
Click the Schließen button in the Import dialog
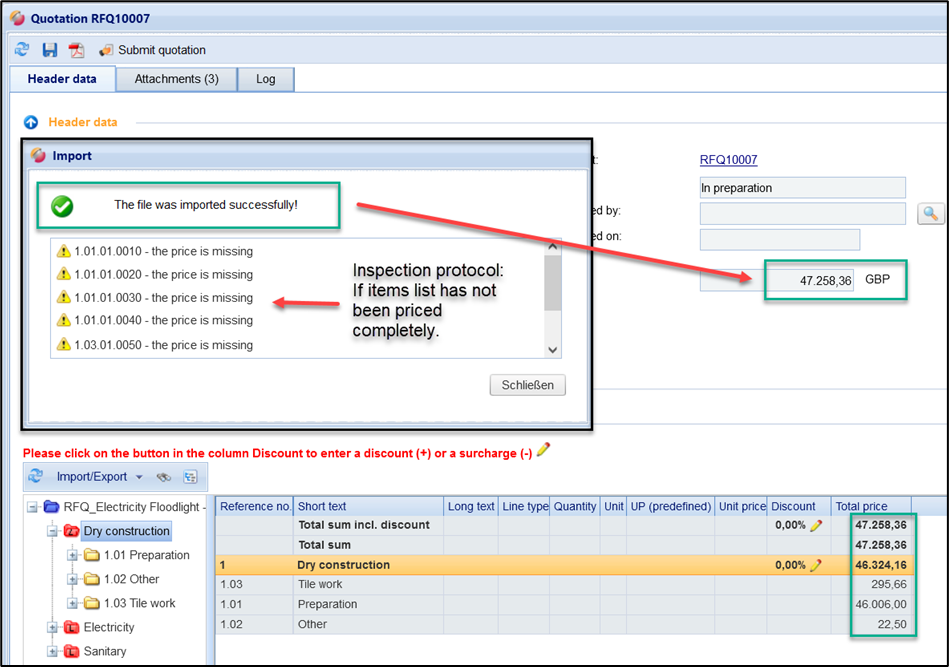tap(528, 385)
